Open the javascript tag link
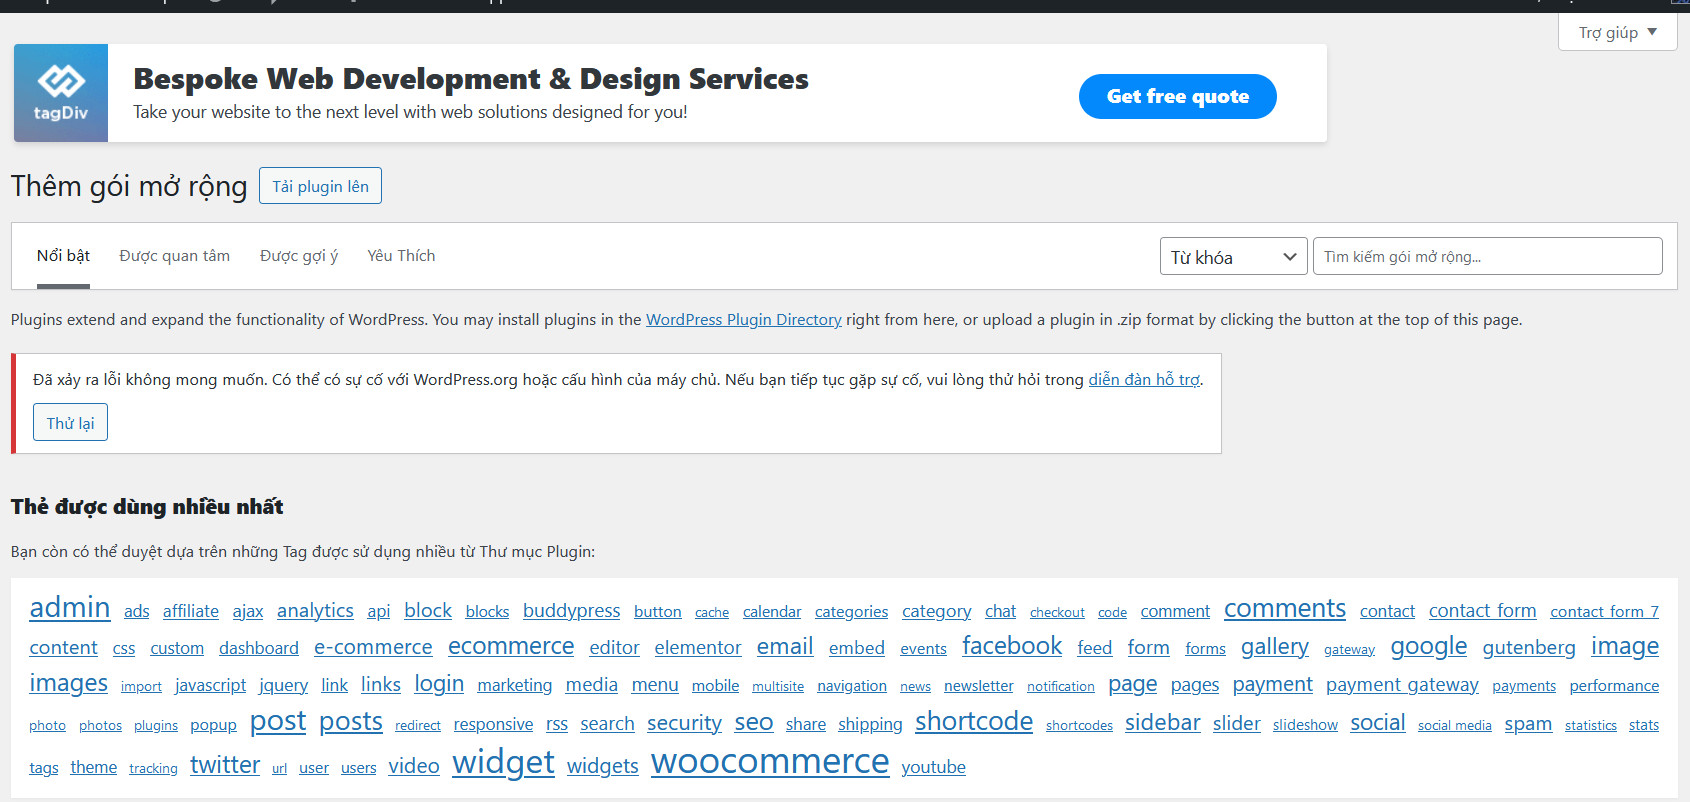This screenshot has height=802, width=1690. pyautogui.click(x=210, y=685)
